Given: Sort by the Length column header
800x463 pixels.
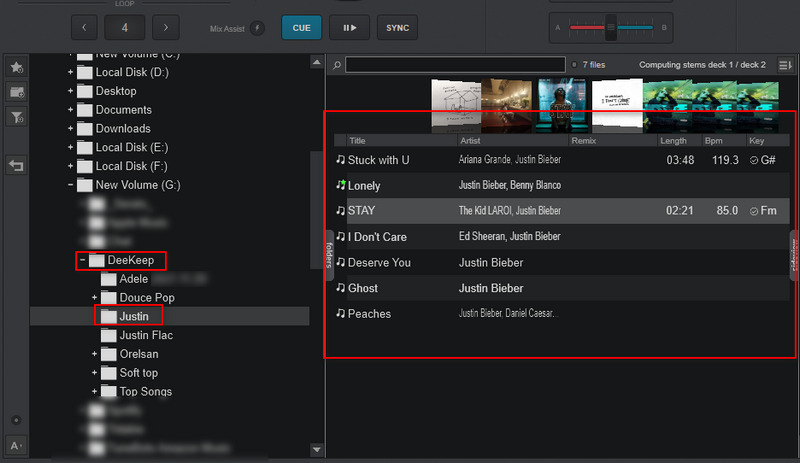Looking at the screenshot, I should 679,140.
